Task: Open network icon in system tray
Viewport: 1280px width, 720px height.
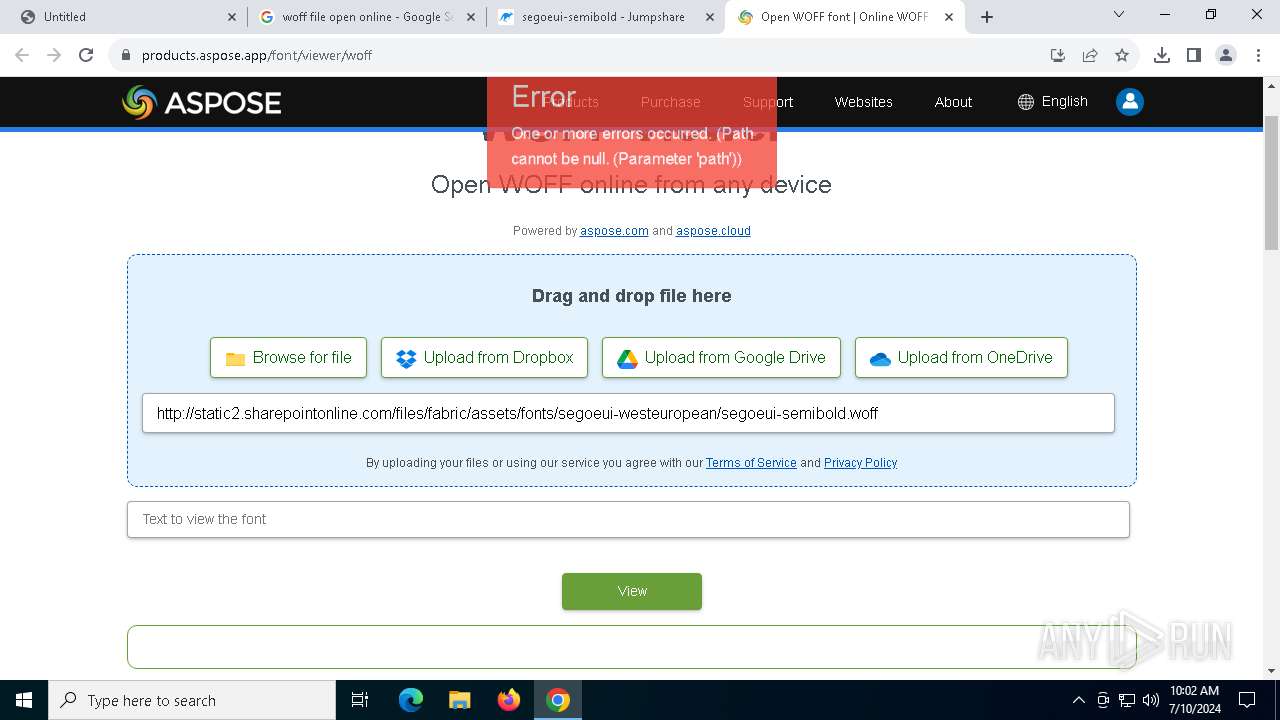Action: (x=1127, y=700)
